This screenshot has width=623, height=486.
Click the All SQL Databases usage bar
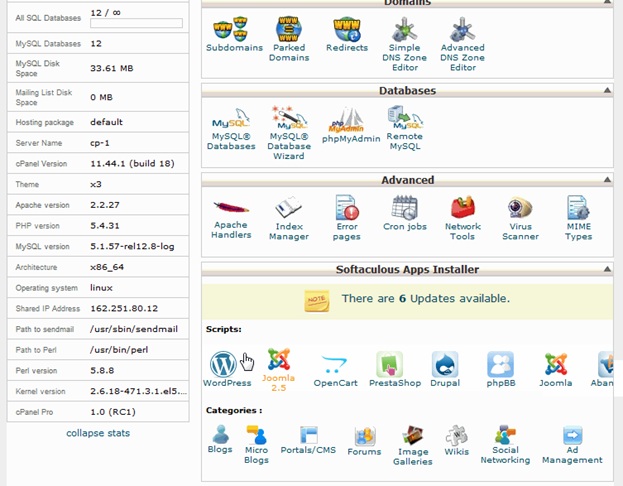[x=136, y=23]
